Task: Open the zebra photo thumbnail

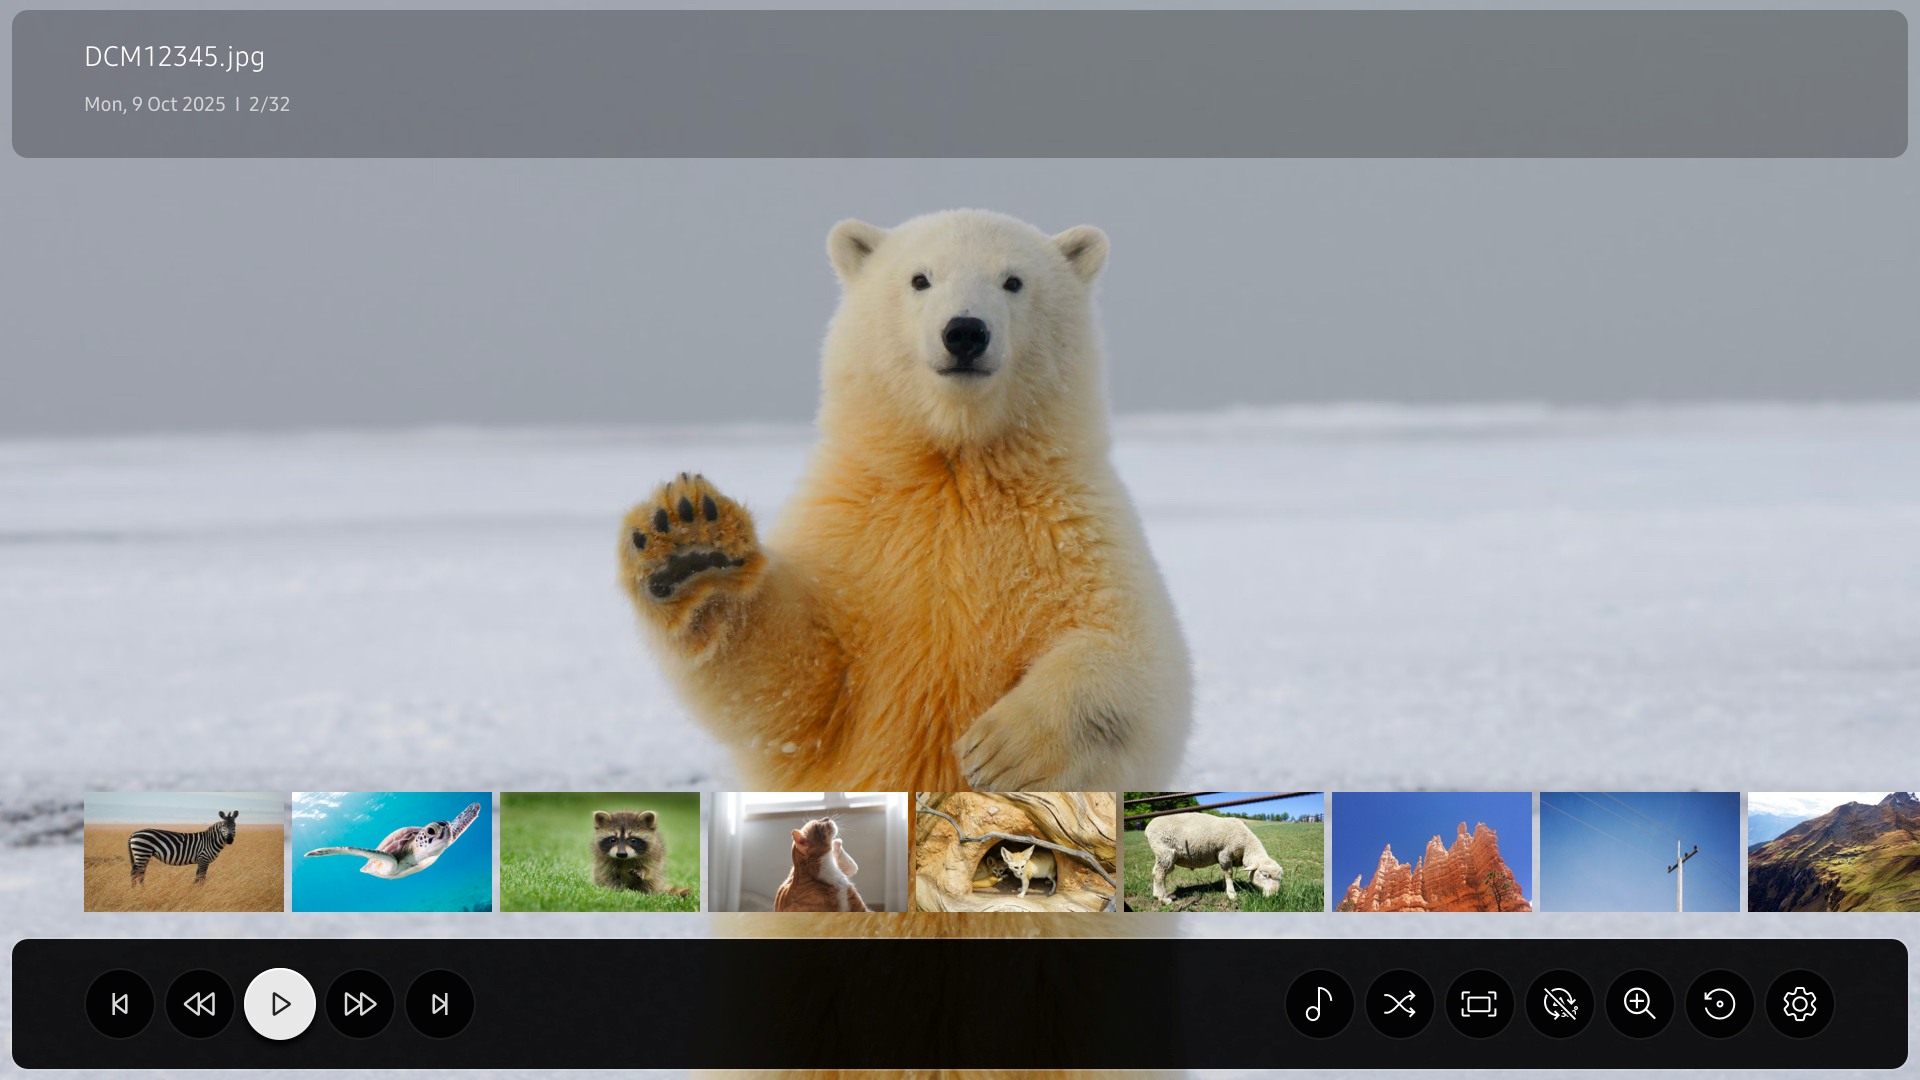Action: pyautogui.click(x=183, y=852)
